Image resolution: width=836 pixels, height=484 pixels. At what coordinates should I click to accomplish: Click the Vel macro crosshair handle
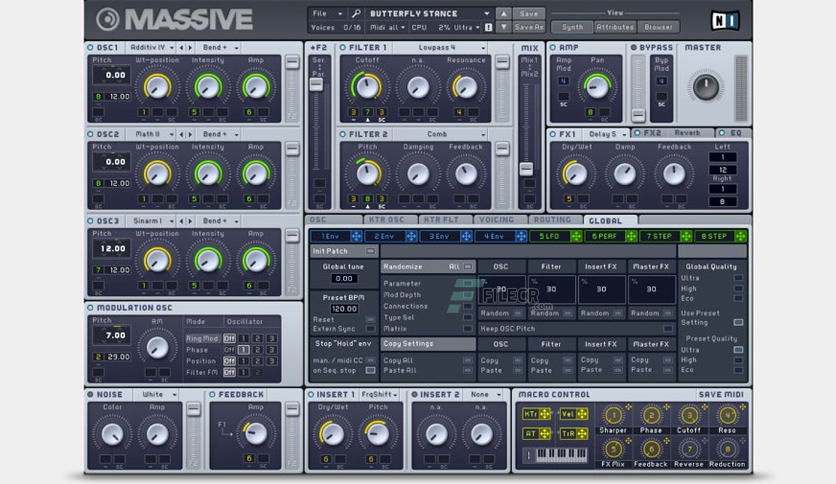(x=582, y=414)
